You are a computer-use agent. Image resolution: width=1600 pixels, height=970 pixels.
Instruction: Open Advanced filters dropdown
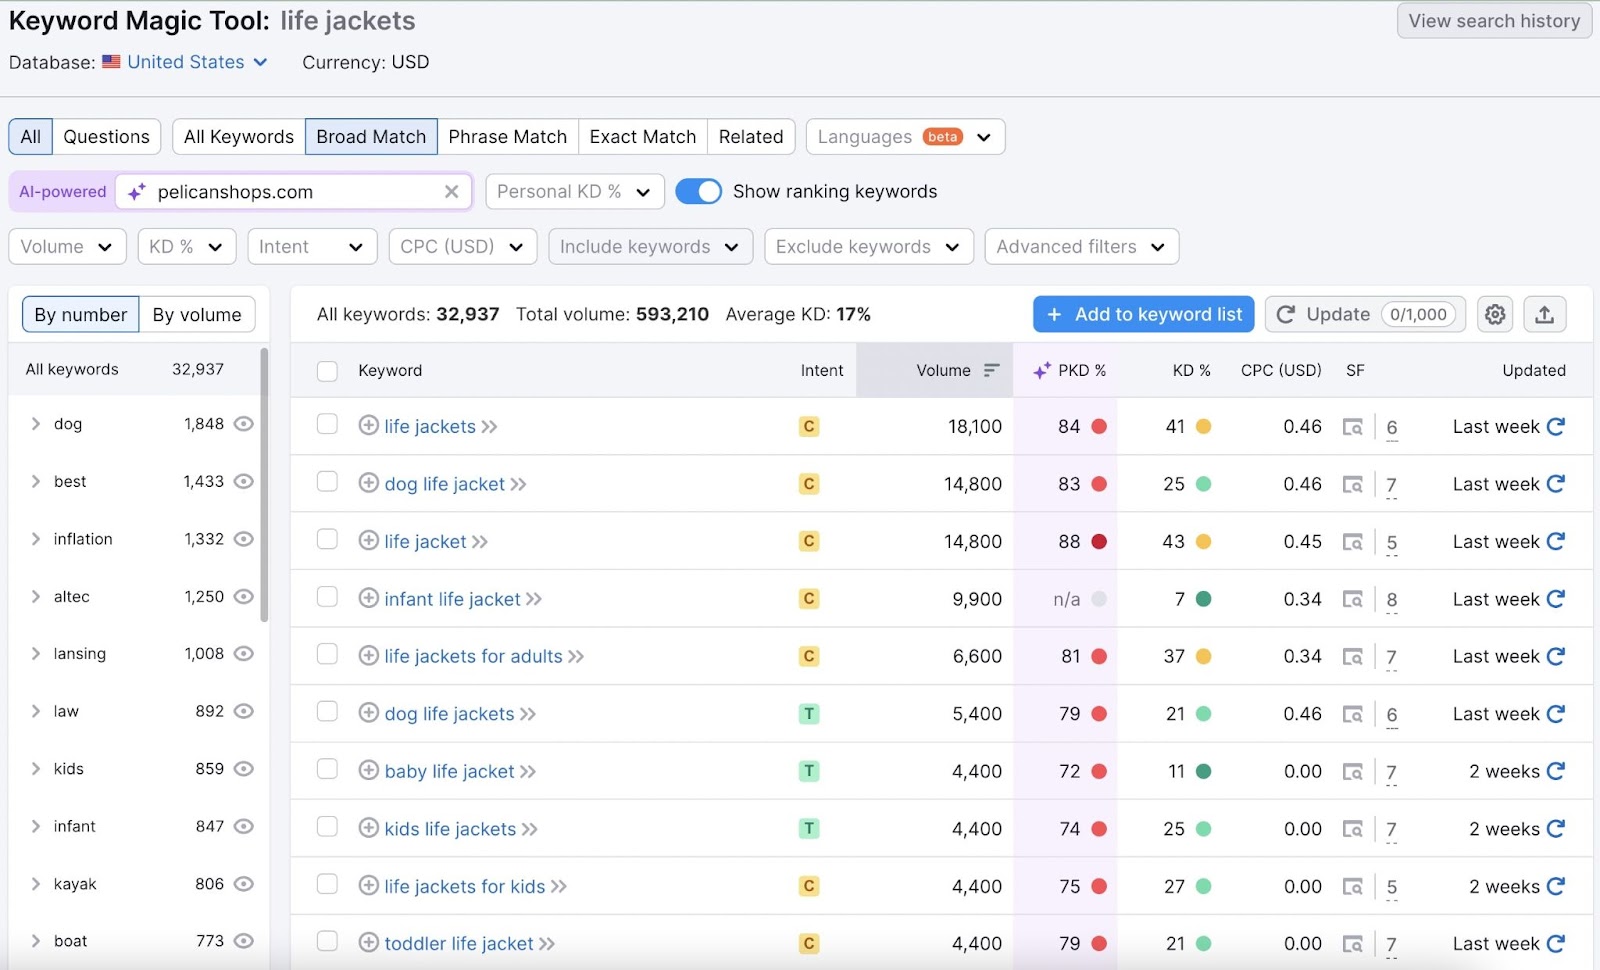click(x=1081, y=246)
